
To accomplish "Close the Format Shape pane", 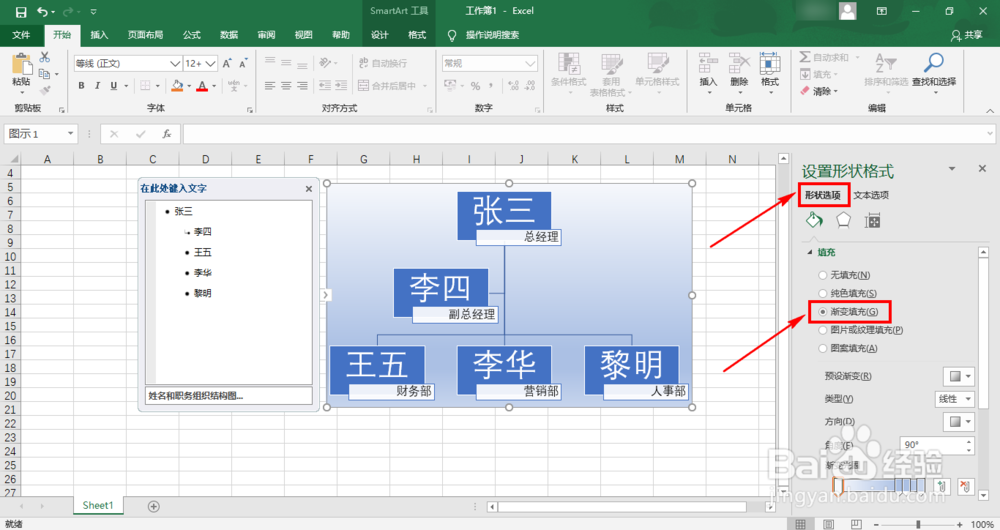I will click(x=982, y=168).
